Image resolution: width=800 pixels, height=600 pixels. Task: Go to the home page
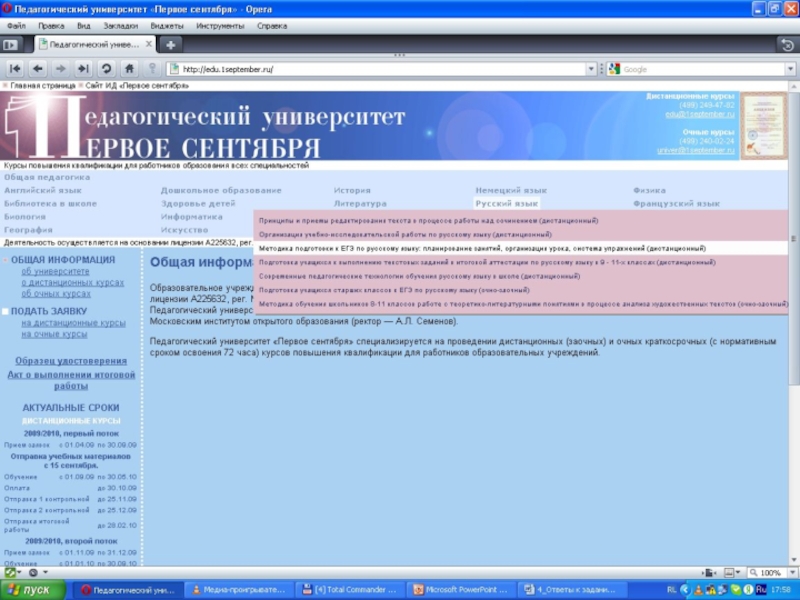129,68
